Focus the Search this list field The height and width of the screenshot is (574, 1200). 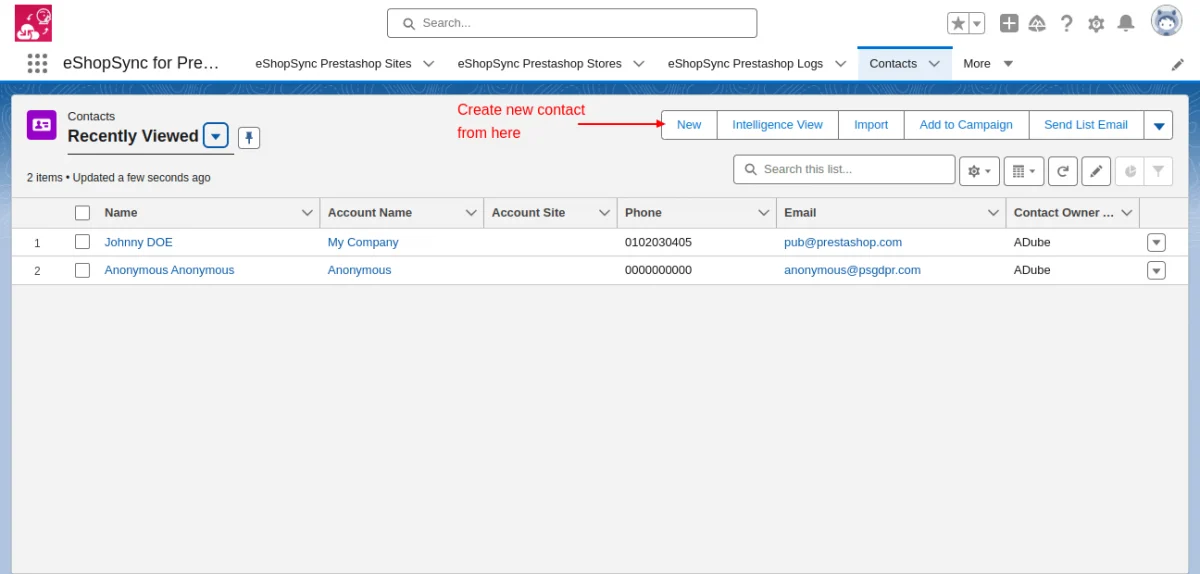click(x=844, y=169)
